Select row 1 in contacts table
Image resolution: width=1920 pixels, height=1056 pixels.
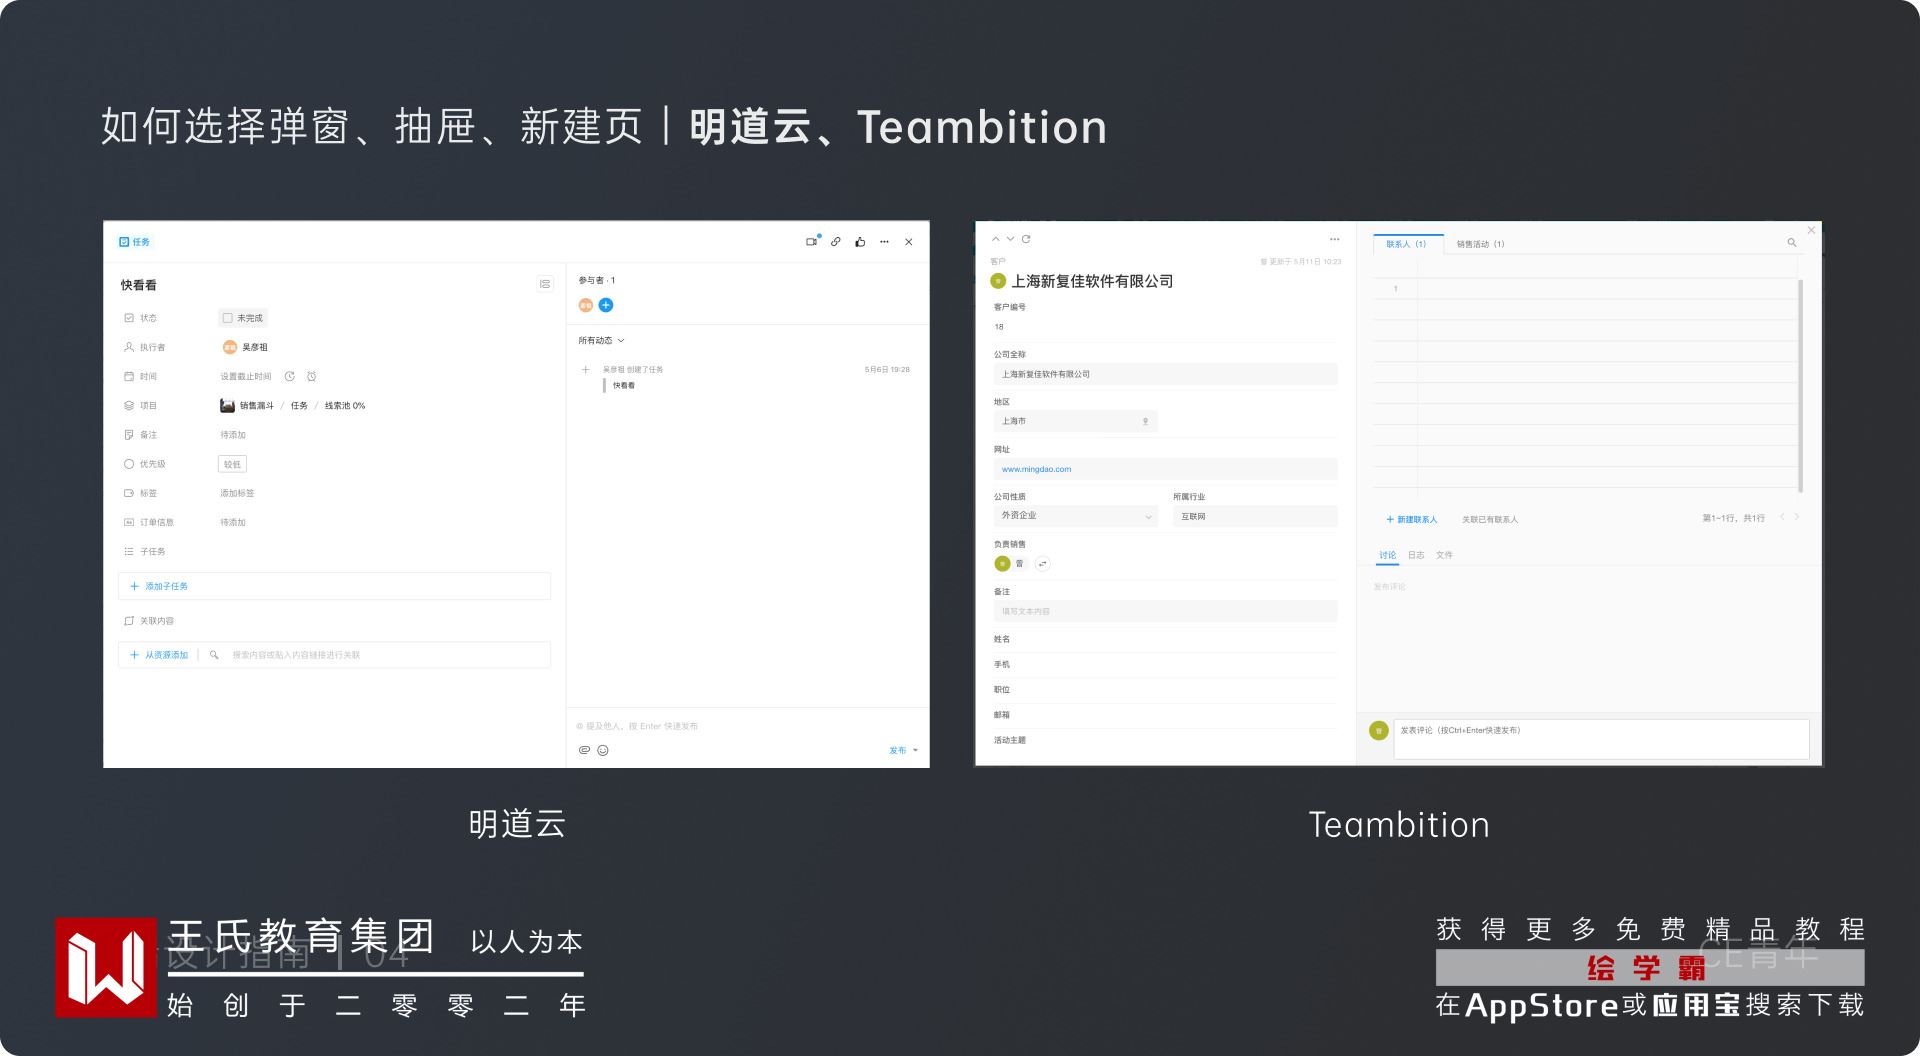tap(1396, 289)
